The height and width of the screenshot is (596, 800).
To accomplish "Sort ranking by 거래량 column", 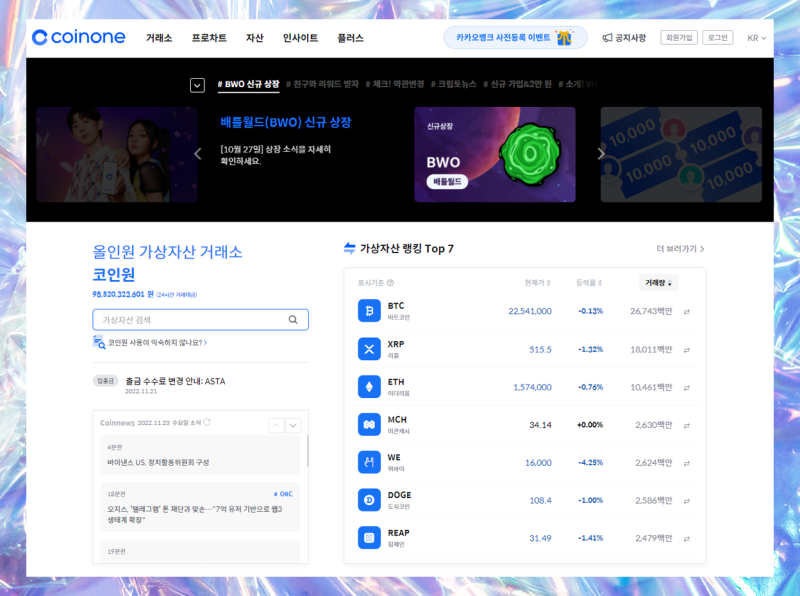I will pos(658,283).
